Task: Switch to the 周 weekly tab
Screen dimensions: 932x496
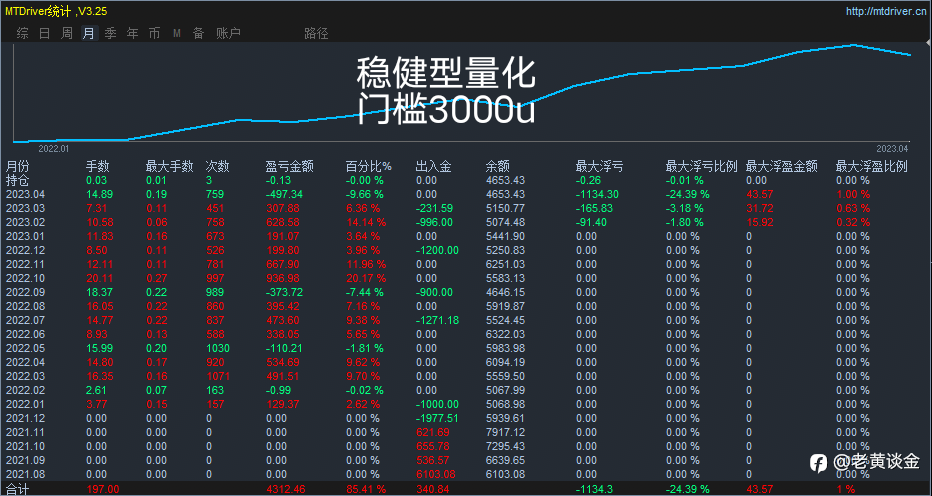Action: coord(67,33)
